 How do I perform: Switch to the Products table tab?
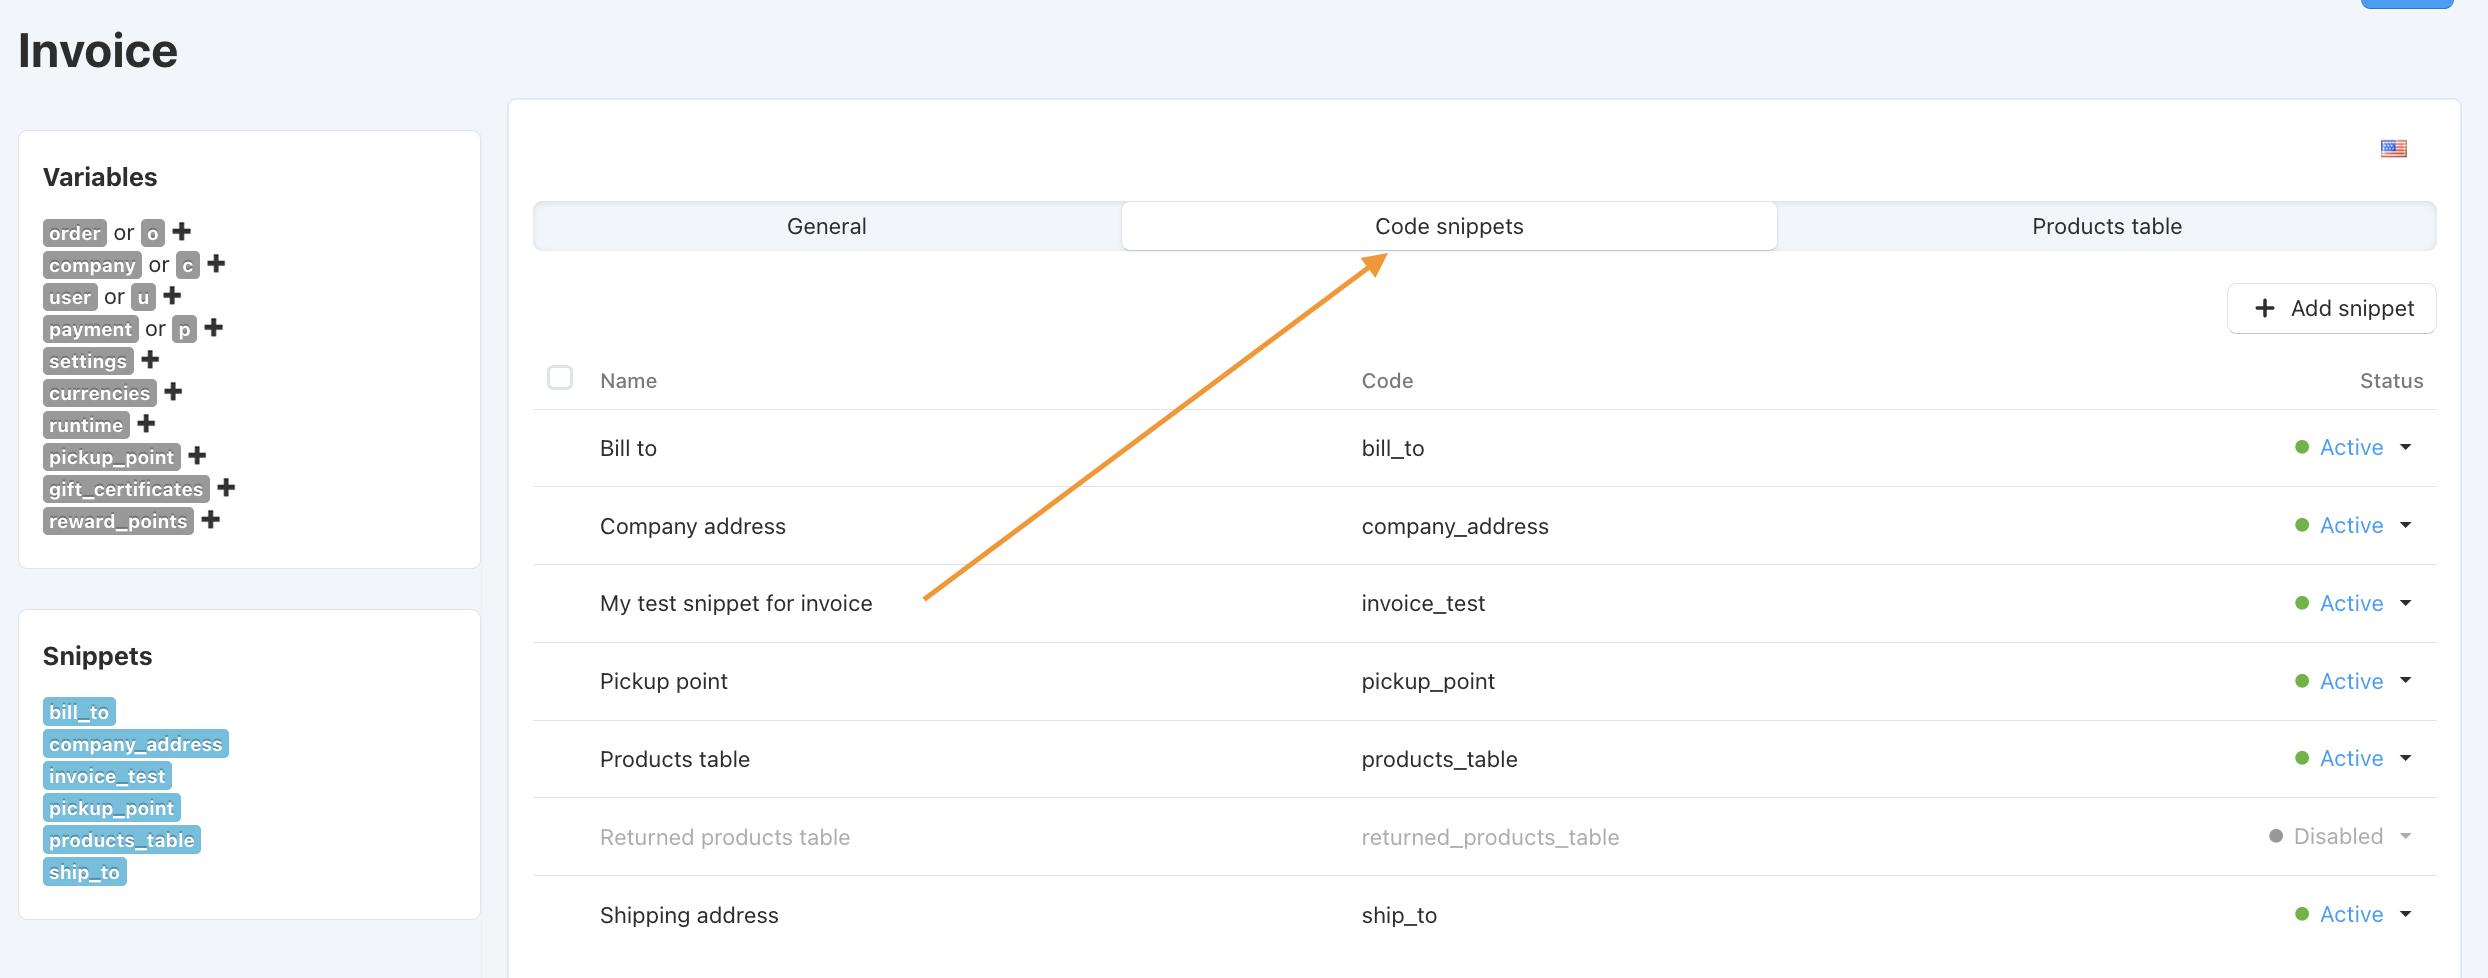[2107, 226]
